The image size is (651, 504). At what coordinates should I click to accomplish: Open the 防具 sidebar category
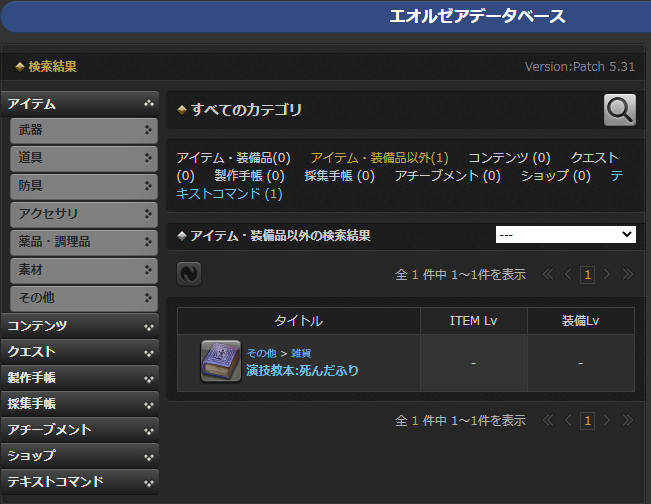click(x=84, y=186)
